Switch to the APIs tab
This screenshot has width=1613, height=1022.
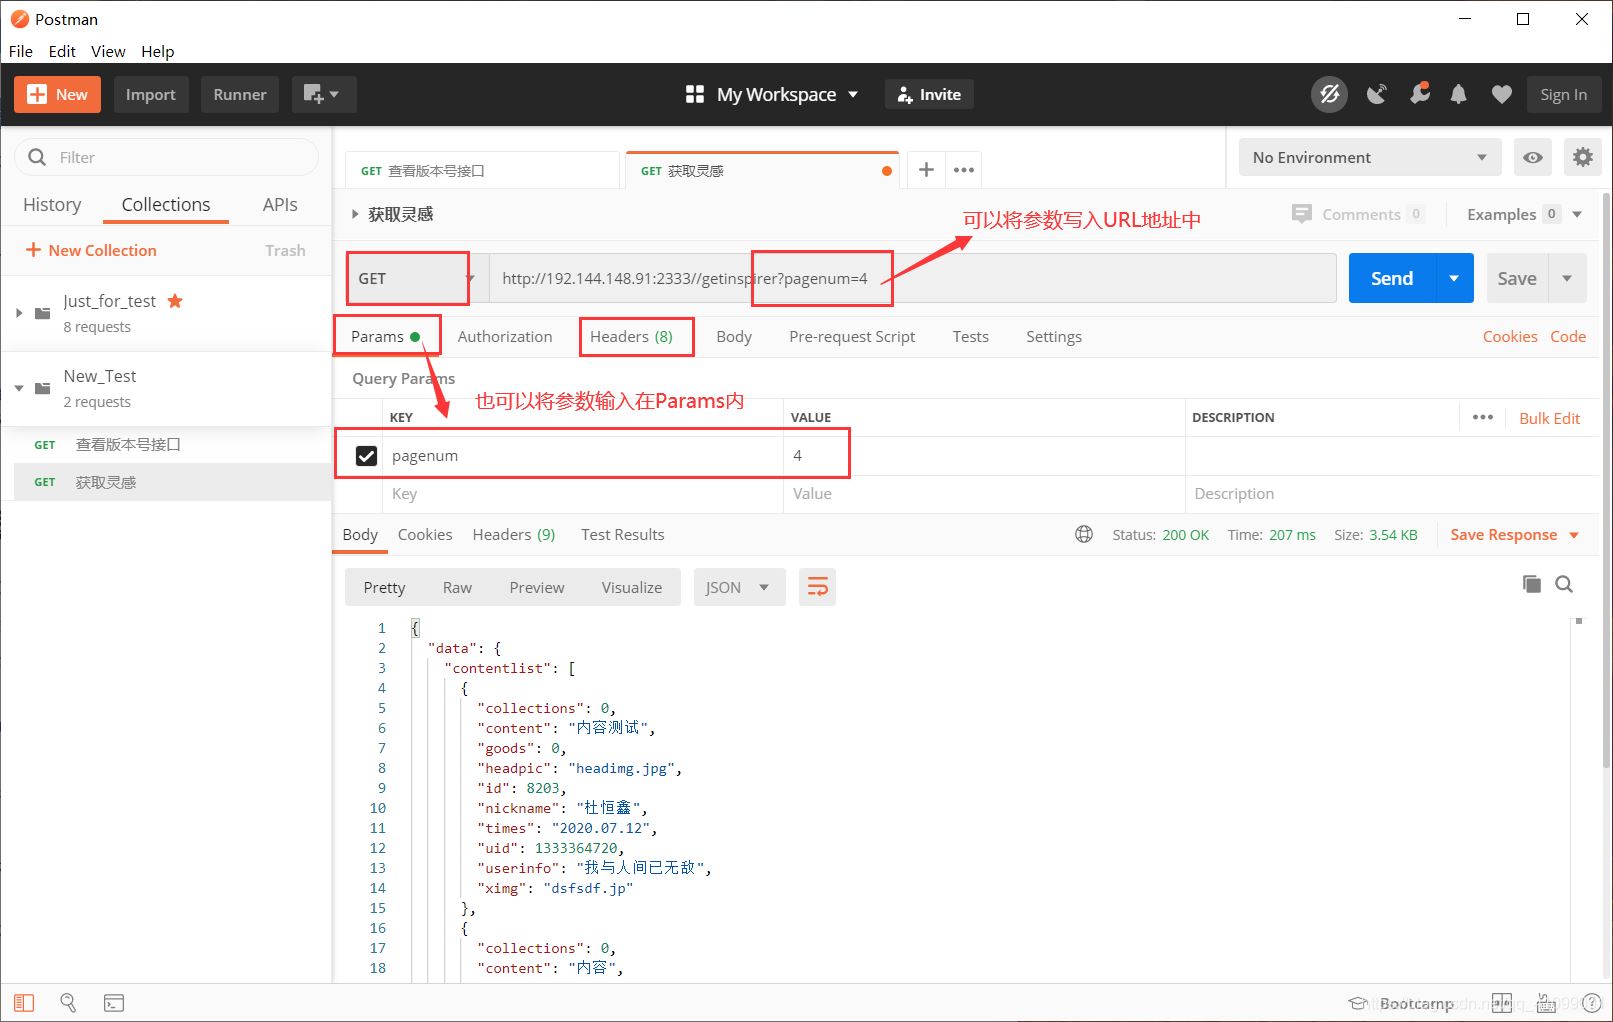pyautogui.click(x=280, y=204)
